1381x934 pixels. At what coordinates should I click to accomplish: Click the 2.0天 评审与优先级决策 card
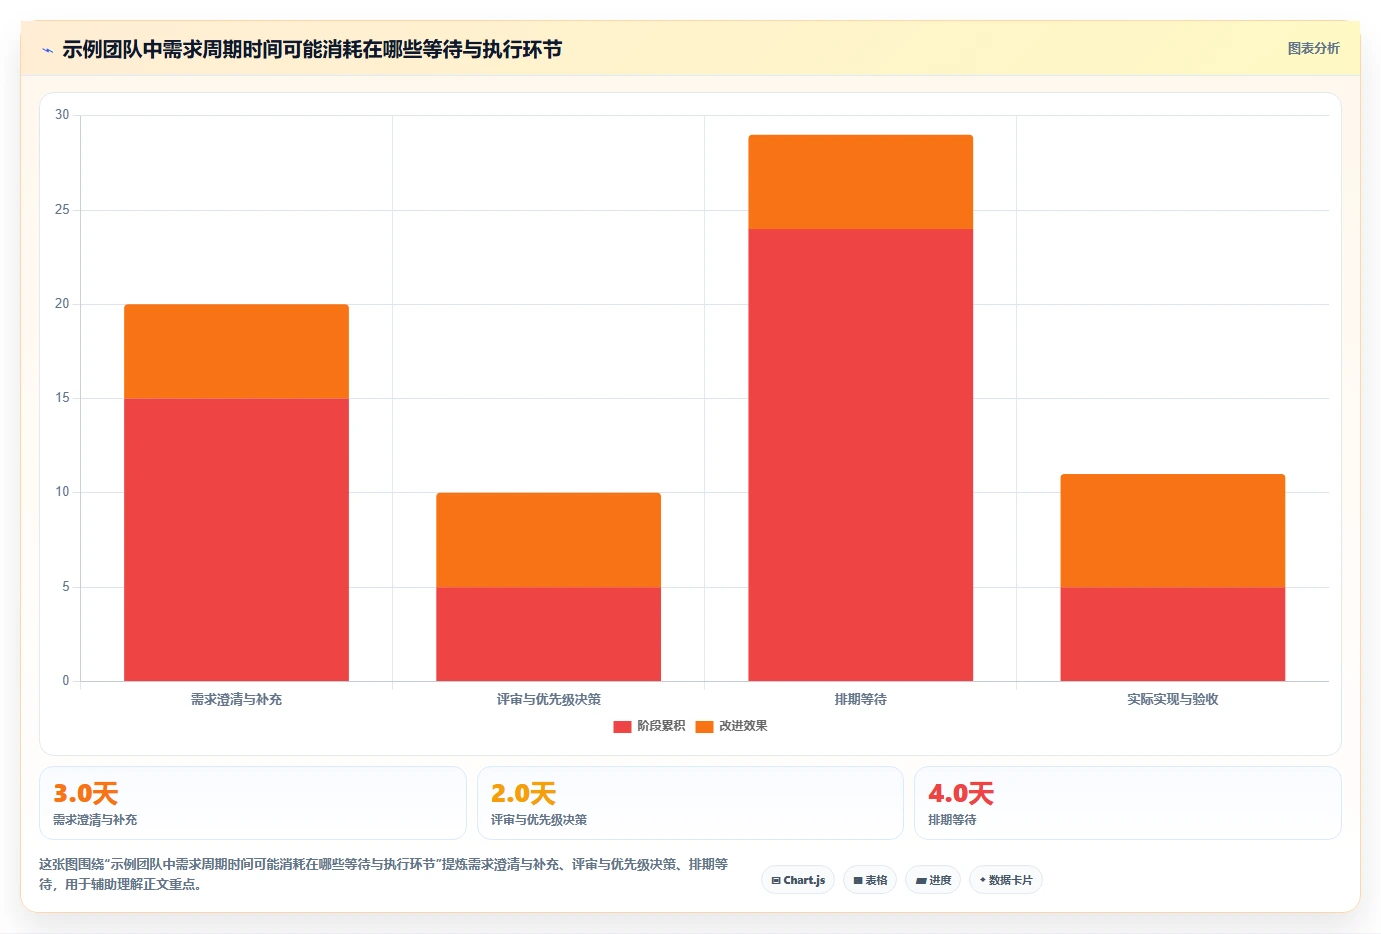click(x=690, y=803)
